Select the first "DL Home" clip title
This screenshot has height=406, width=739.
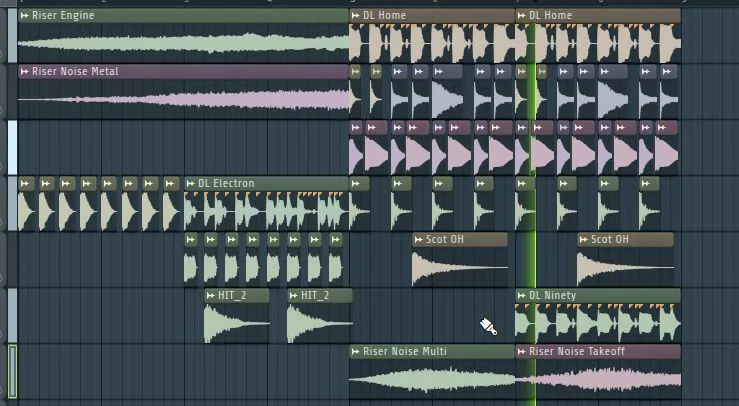click(385, 16)
